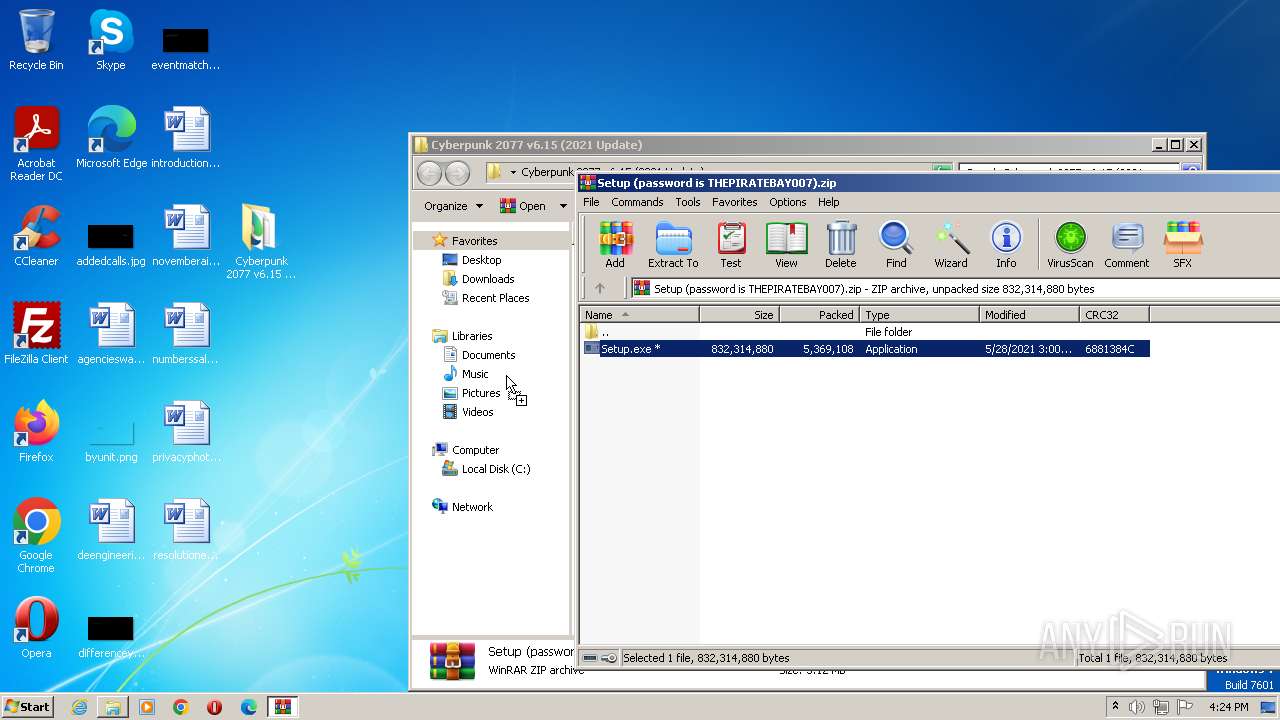Screen dimensions: 1280x720
Task: Click the Start button on taskbar
Action: [28, 706]
